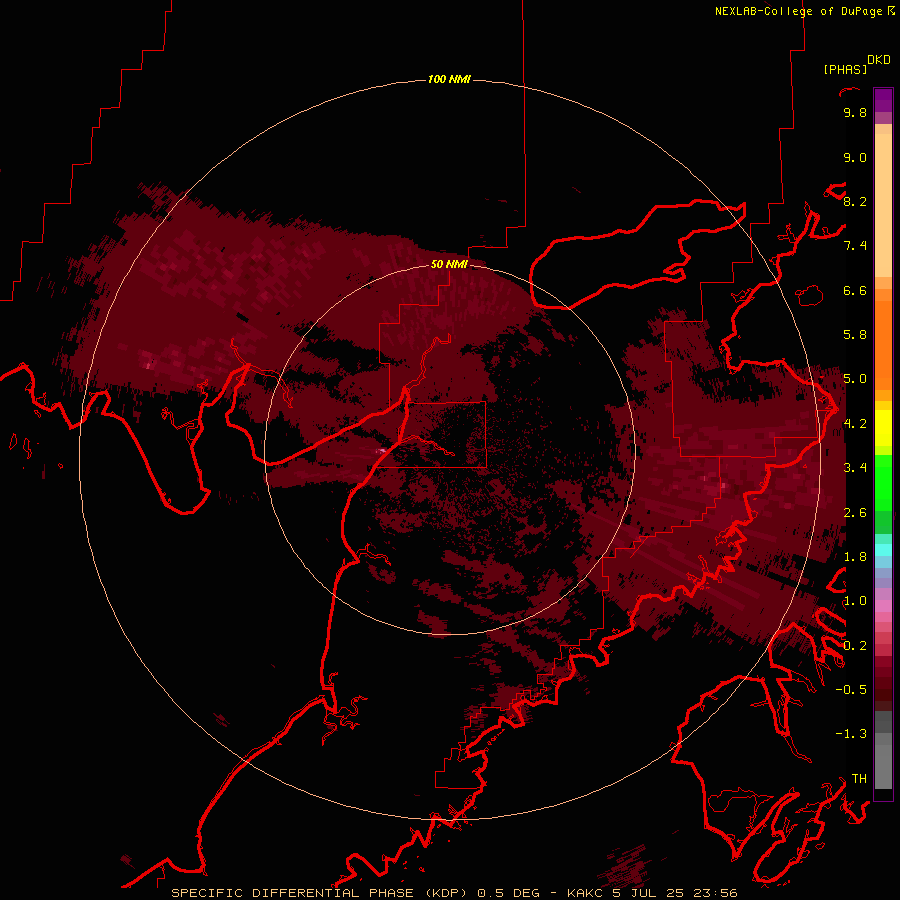This screenshot has height=900, width=900.
Task: Click the 2.6 scale value
Action: pyautogui.click(x=855, y=513)
